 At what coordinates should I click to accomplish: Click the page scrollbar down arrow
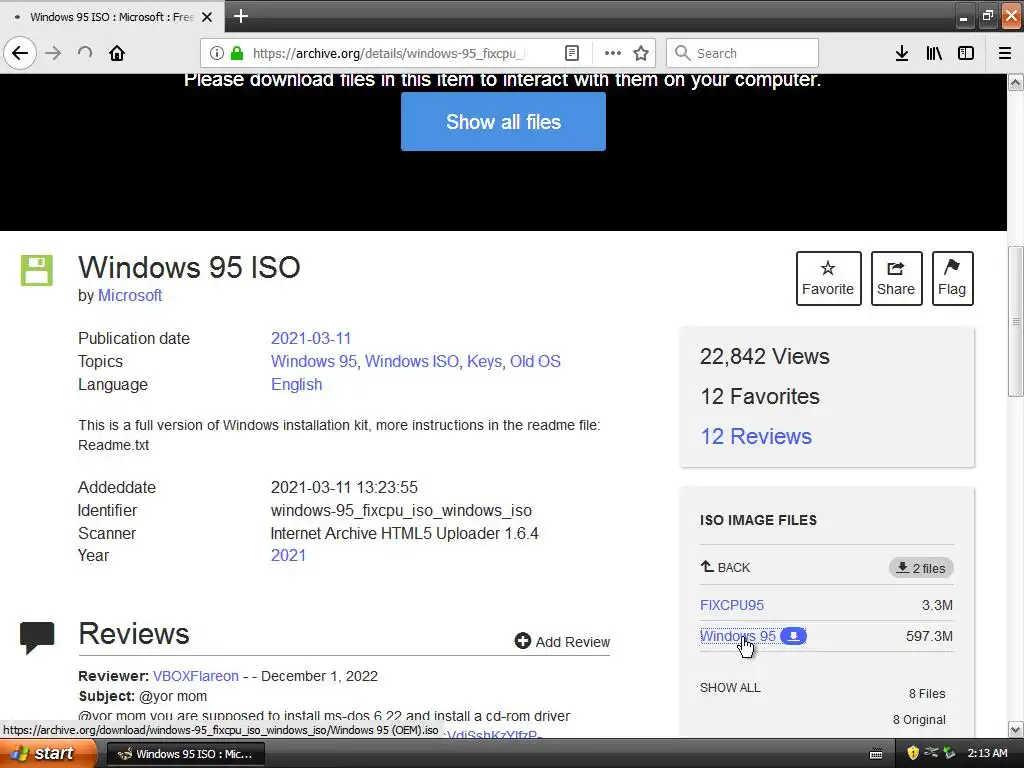pos(1016,729)
